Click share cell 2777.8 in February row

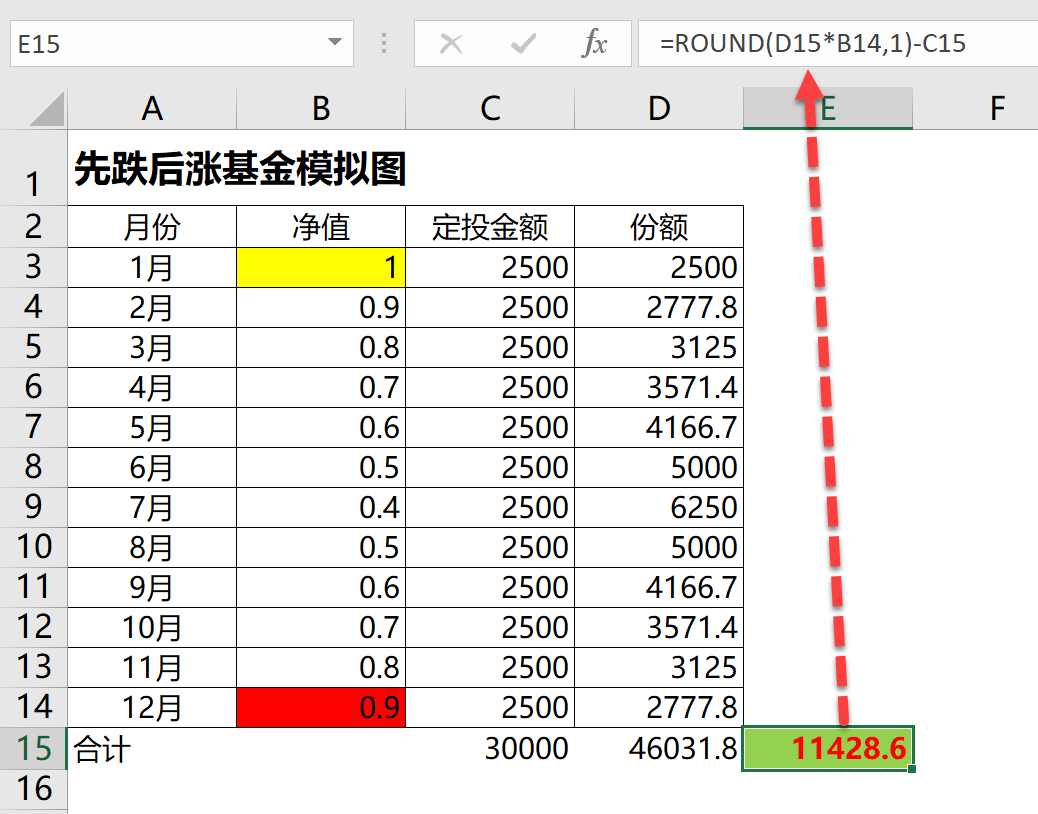pyautogui.click(x=659, y=308)
